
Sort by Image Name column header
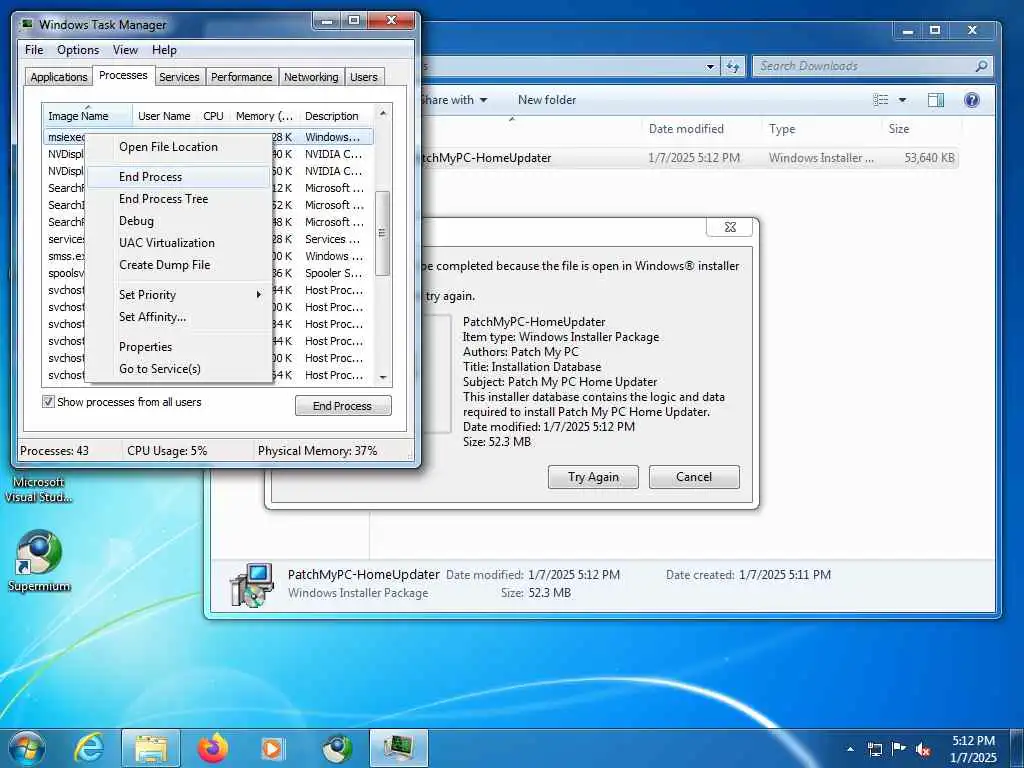[87, 116]
